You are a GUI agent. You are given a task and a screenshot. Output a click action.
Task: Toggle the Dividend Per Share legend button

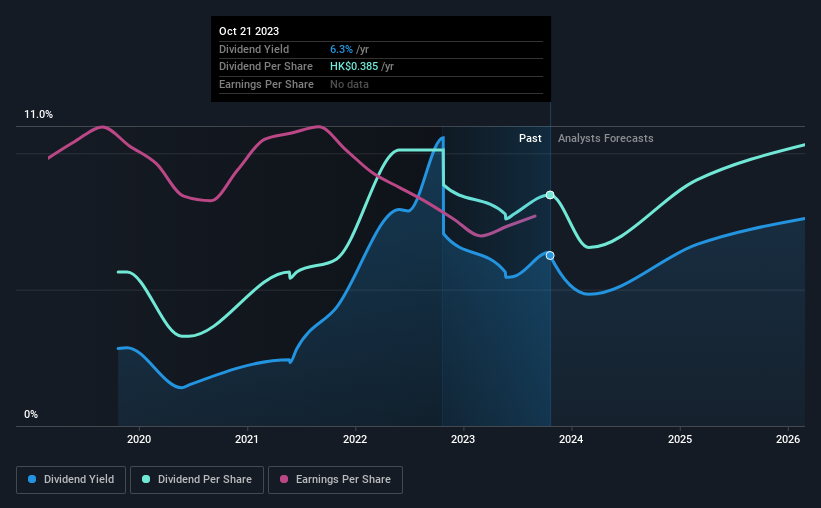(197, 480)
